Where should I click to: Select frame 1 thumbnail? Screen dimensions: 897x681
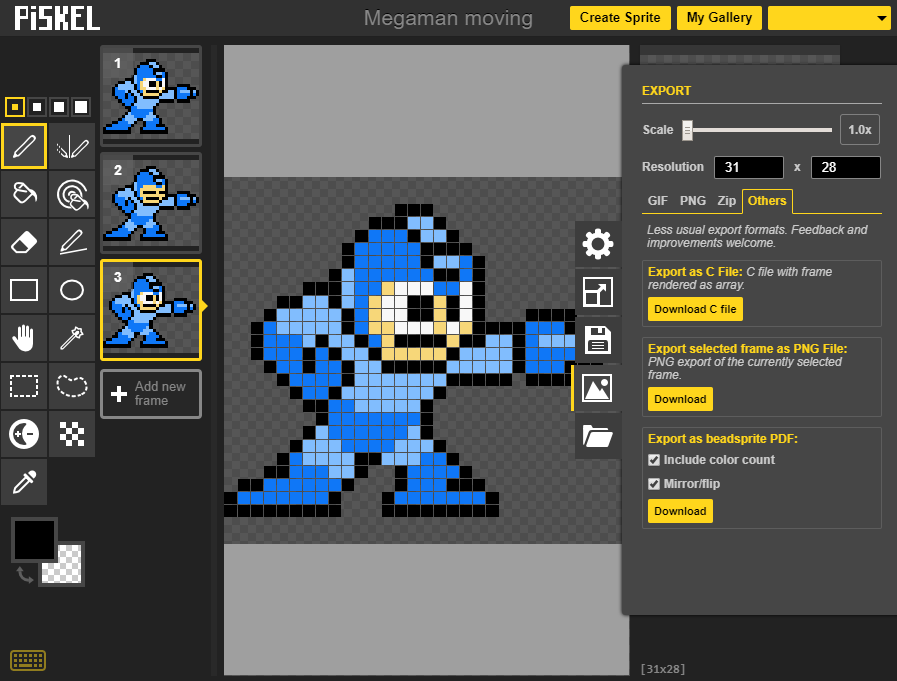click(151, 95)
